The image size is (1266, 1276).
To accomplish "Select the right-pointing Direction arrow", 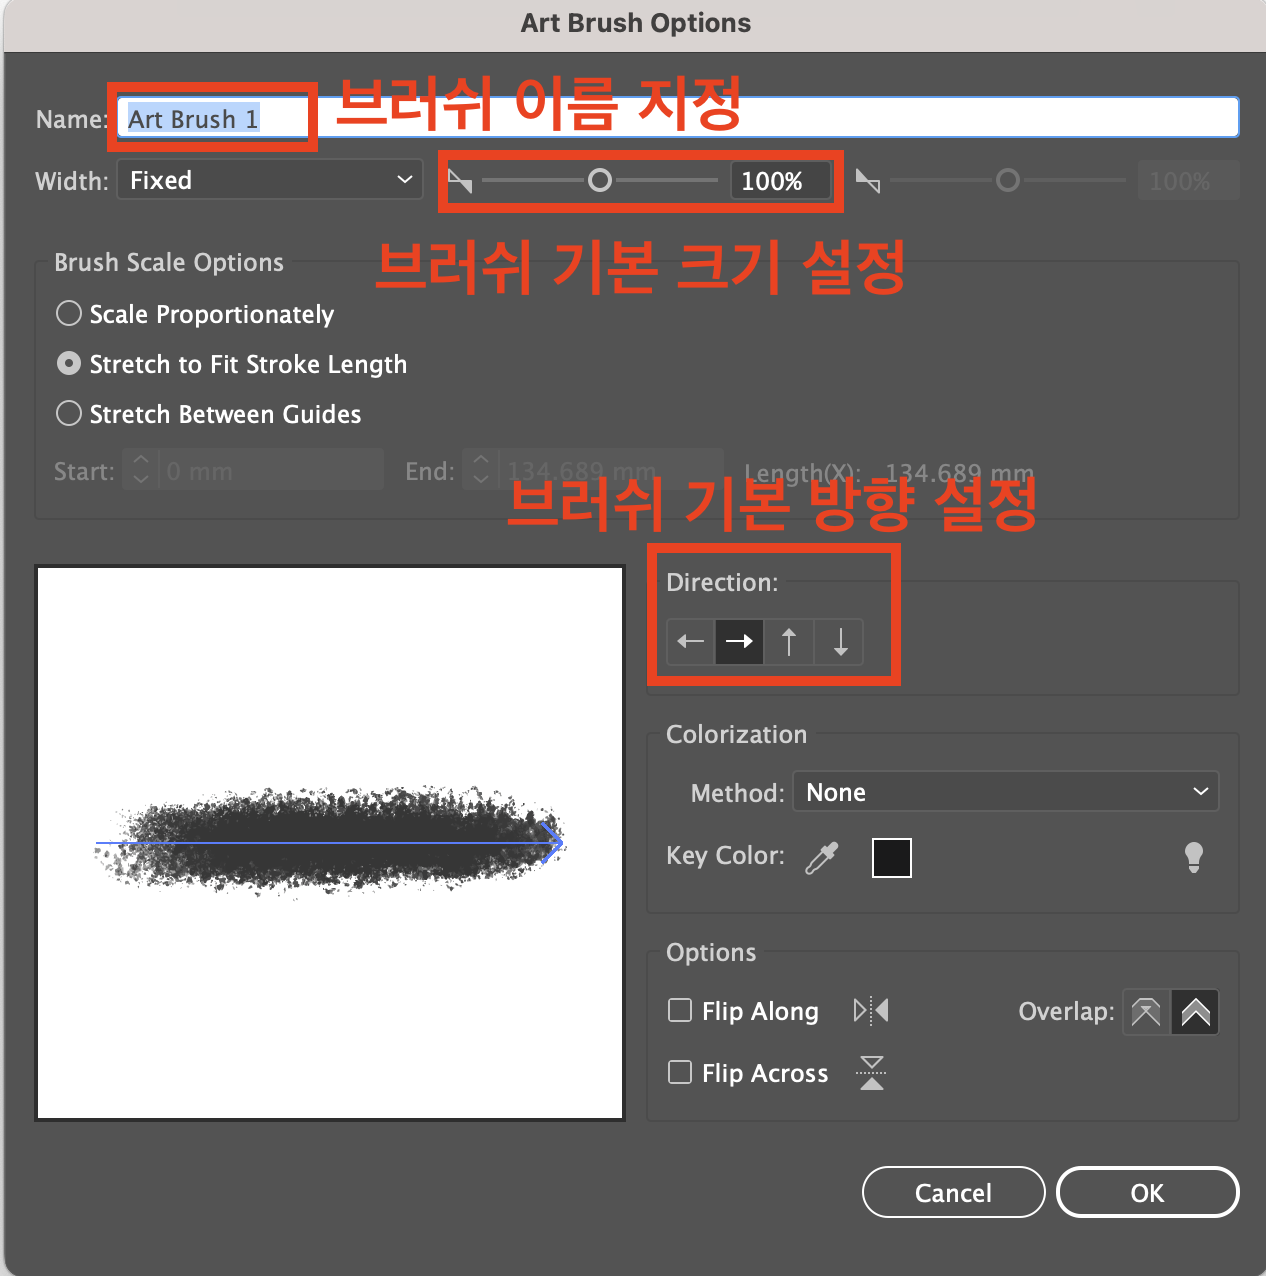I will coord(739,642).
